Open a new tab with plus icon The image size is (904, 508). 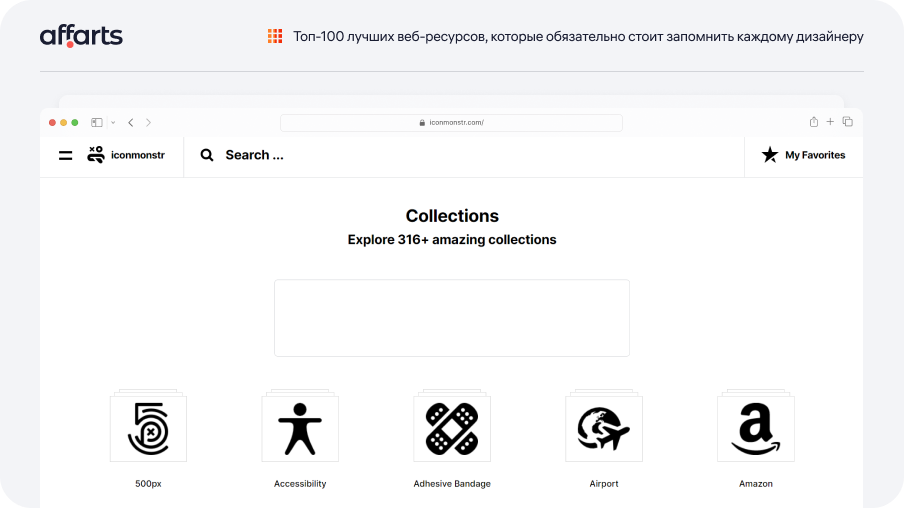830,122
